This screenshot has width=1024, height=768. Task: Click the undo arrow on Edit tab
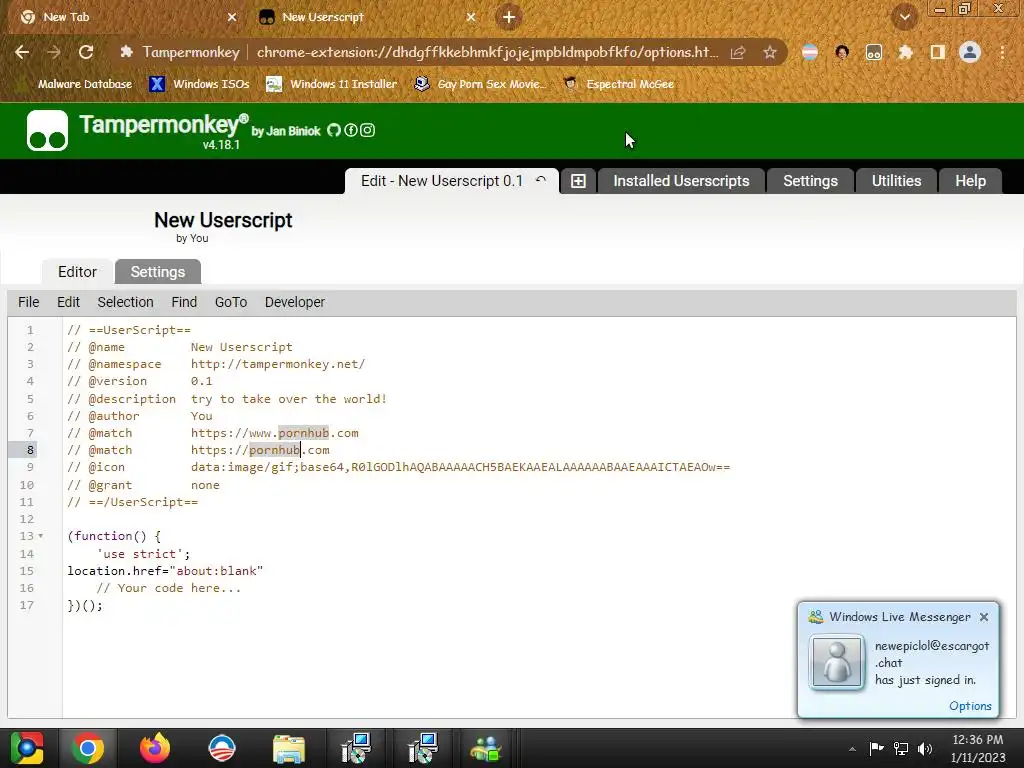[x=541, y=180]
